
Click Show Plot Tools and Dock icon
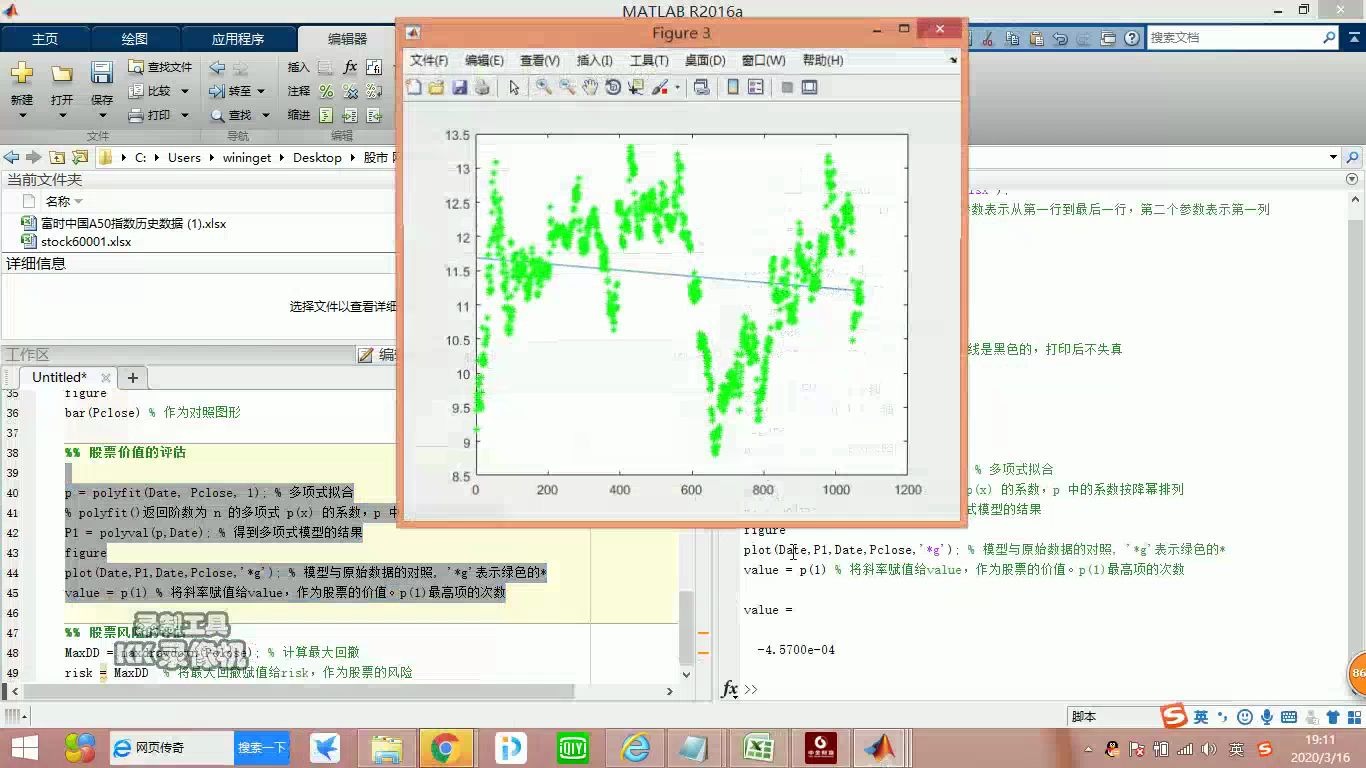tap(810, 87)
